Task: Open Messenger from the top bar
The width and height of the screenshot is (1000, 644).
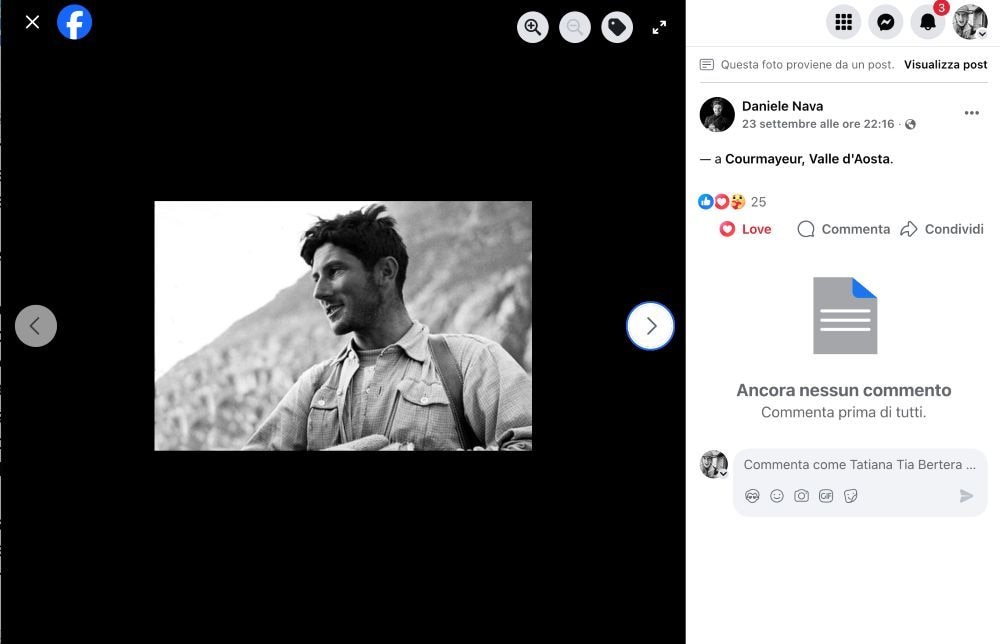Action: pyautogui.click(x=885, y=22)
